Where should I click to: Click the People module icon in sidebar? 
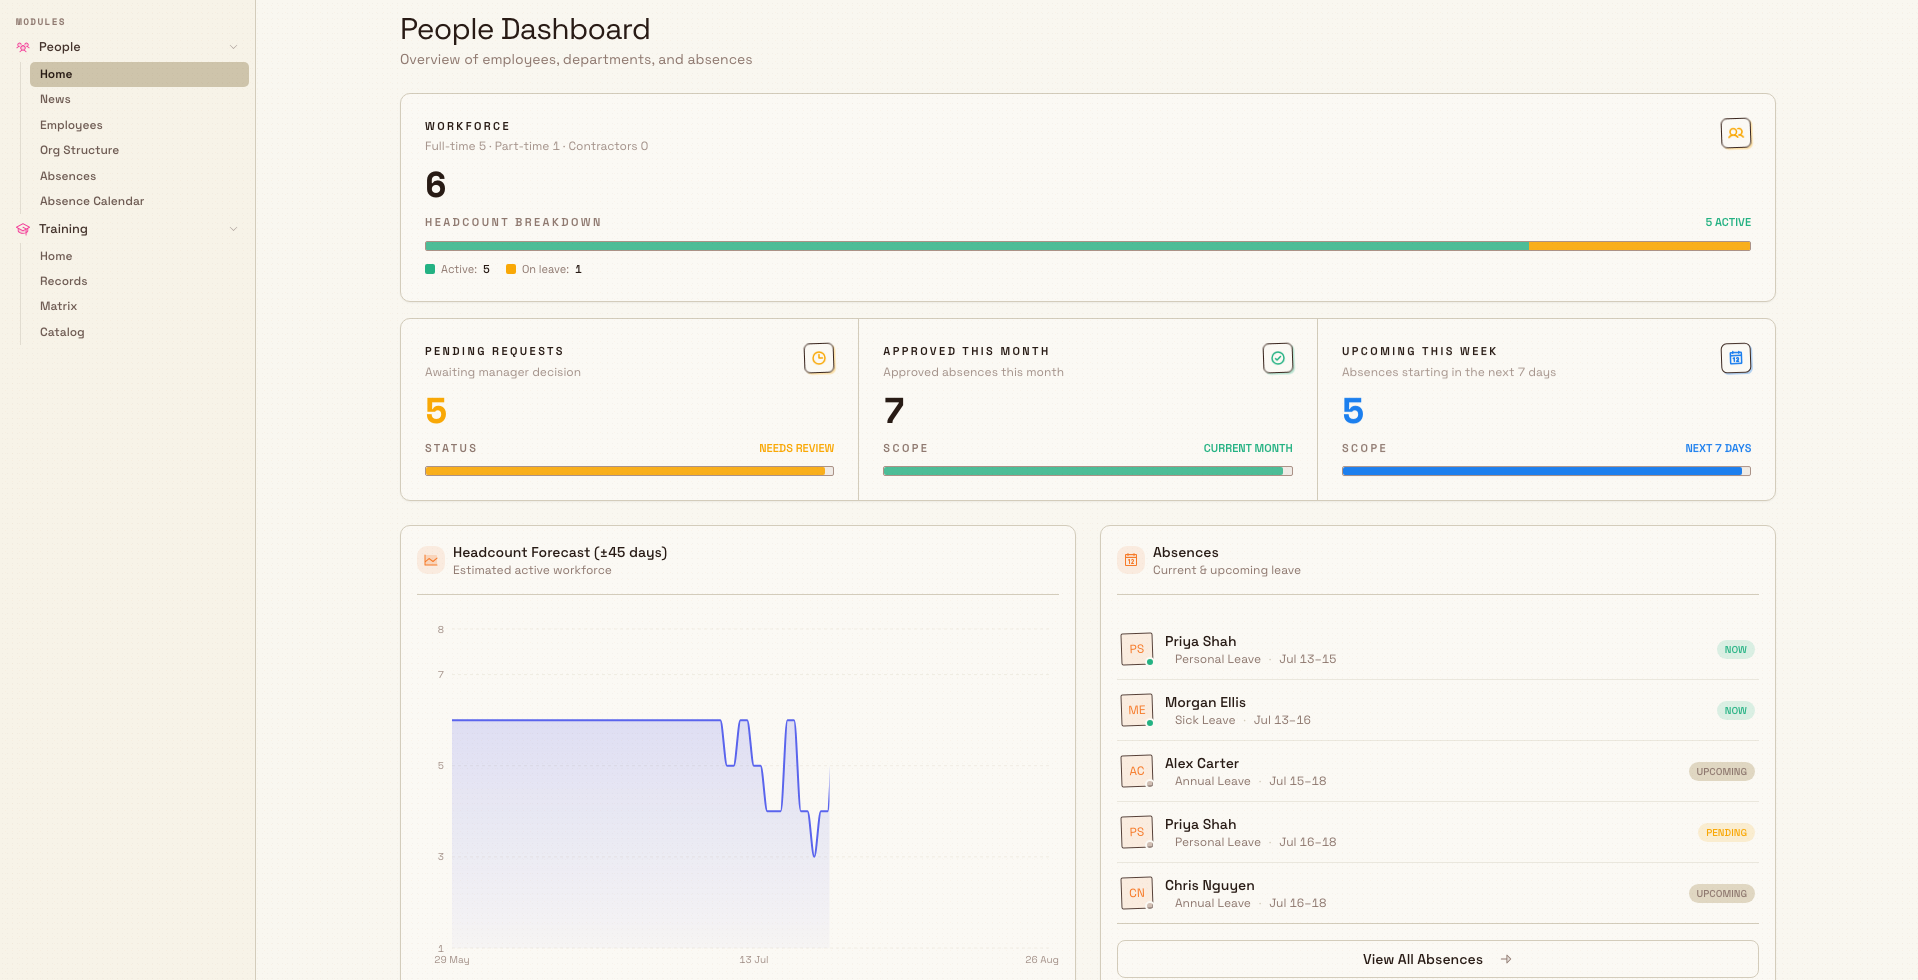(x=23, y=47)
